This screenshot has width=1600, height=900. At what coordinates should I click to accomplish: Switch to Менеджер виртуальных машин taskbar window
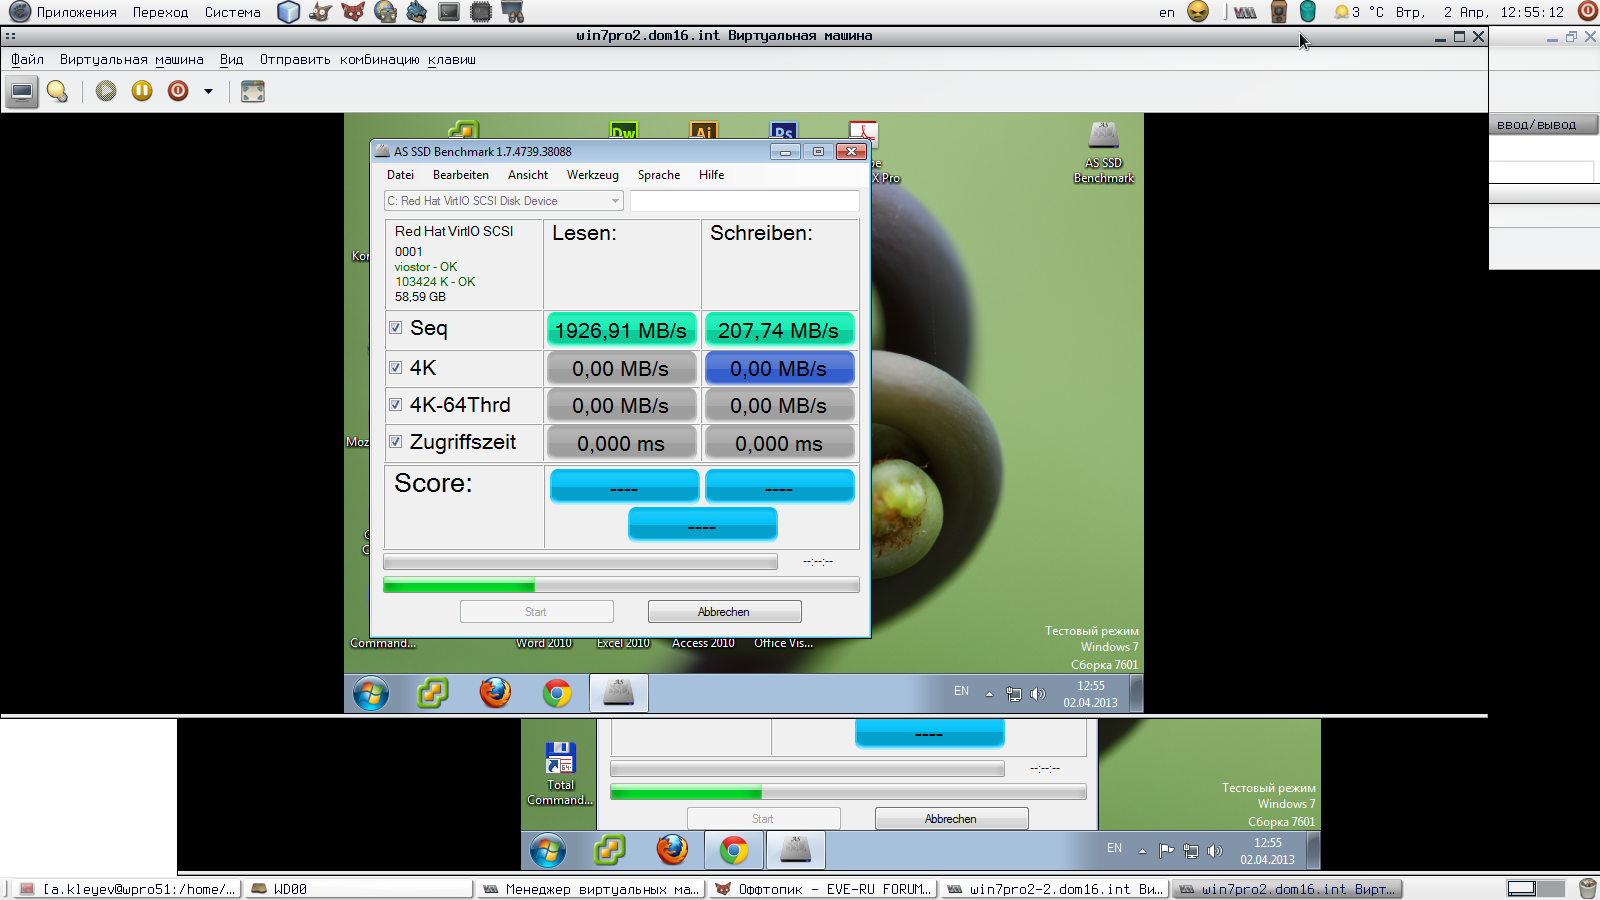pyautogui.click(x=590, y=889)
